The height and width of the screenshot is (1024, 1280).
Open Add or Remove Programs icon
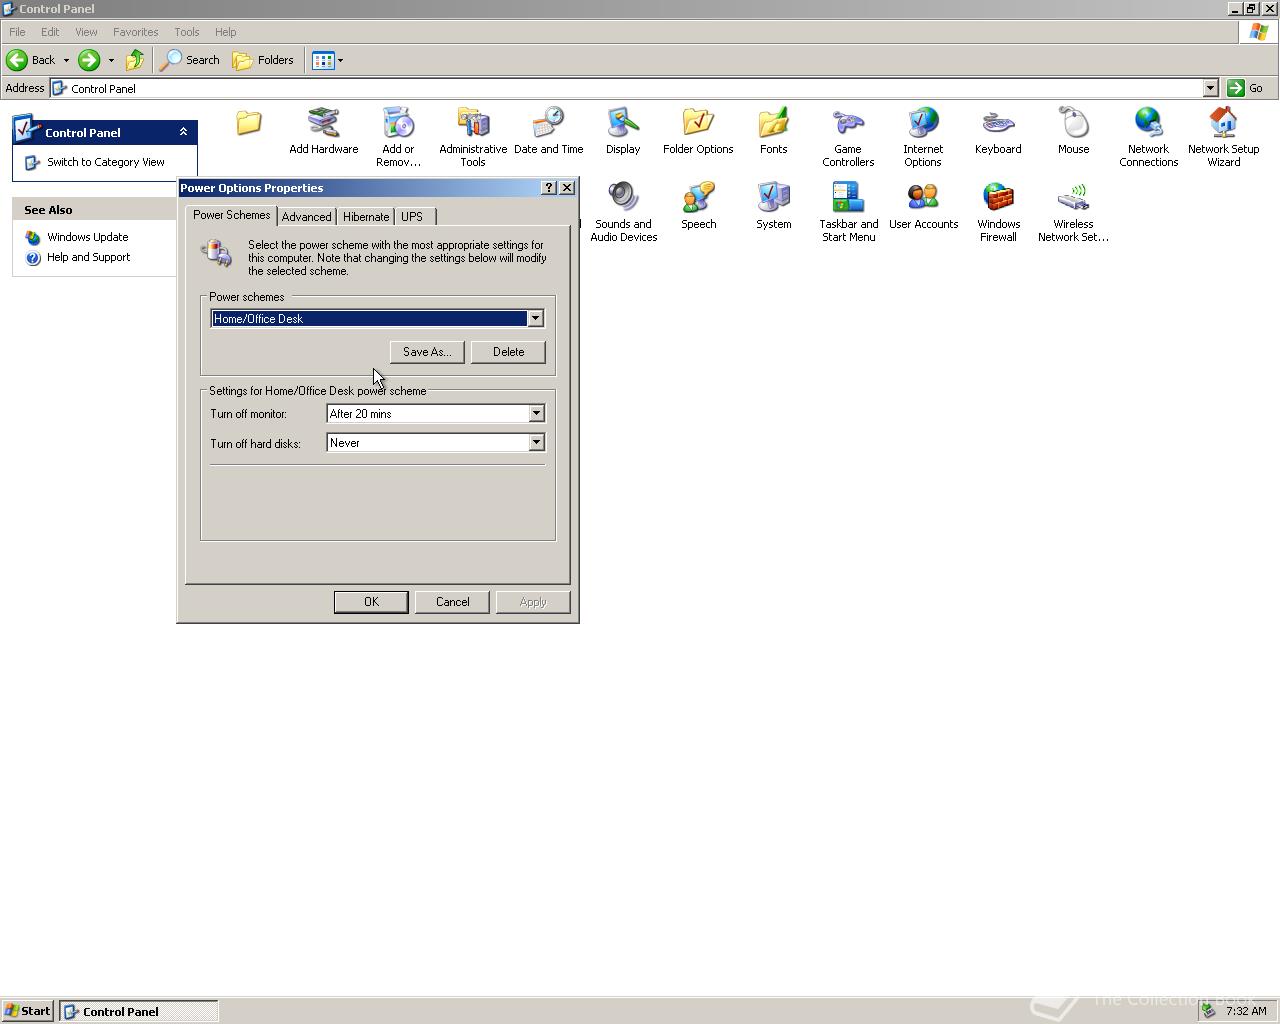pos(398,137)
